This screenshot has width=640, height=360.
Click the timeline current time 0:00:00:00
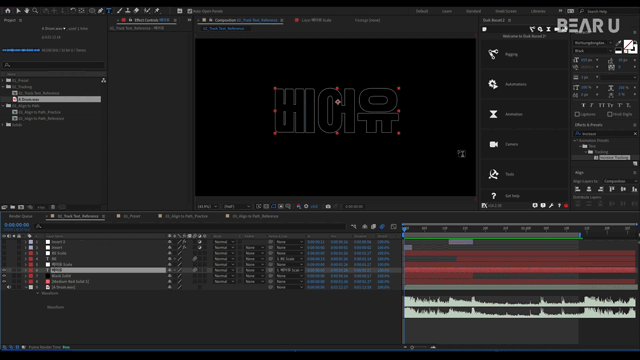pos(17,225)
